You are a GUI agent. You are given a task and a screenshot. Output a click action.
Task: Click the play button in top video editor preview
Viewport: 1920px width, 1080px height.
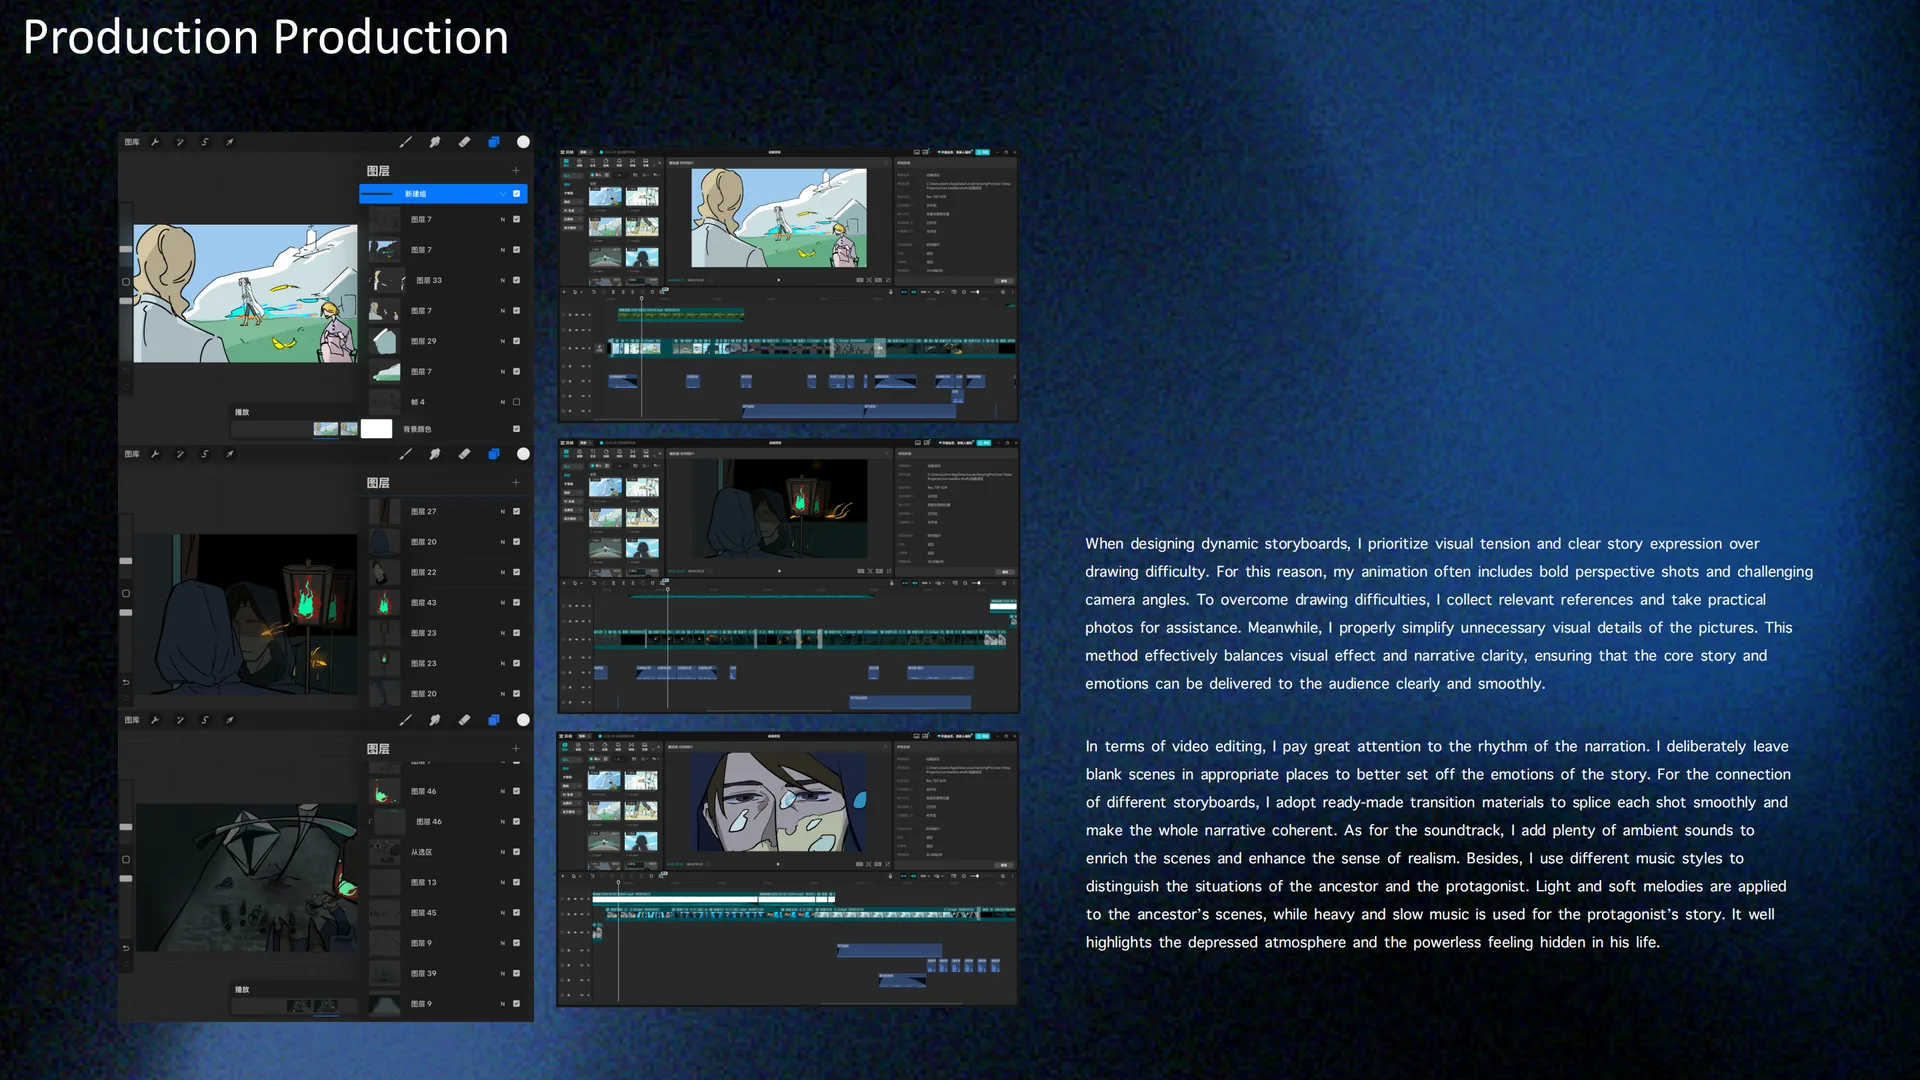779,281
